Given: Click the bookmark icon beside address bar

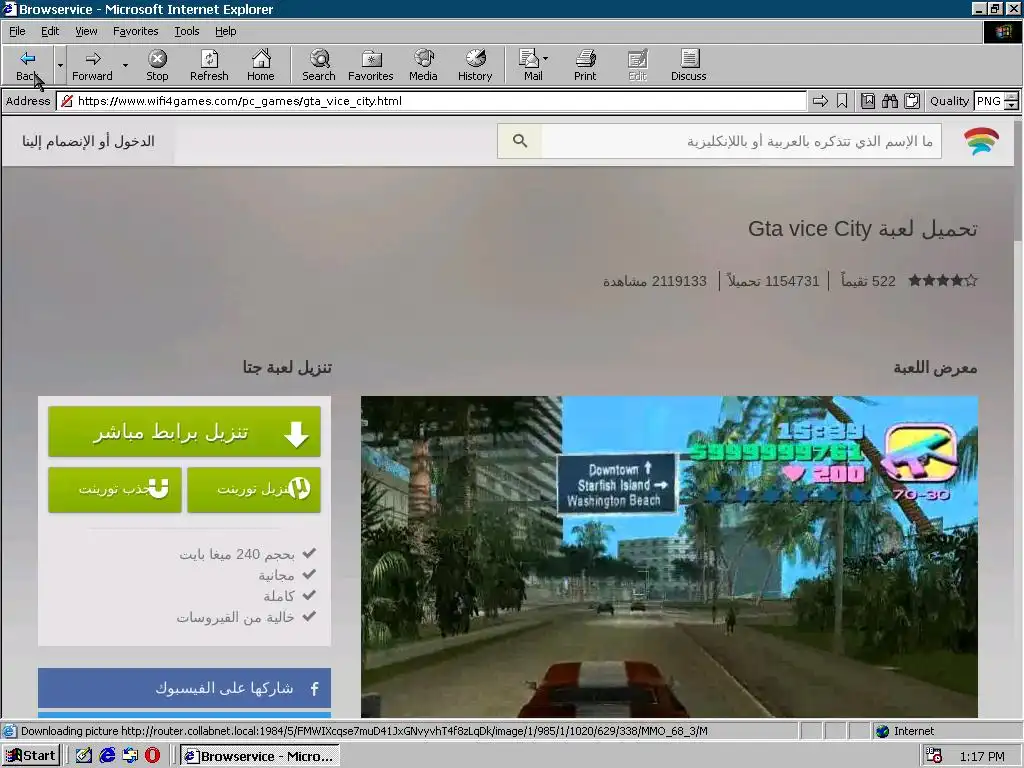Looking at the screenshot, I should (842, 101).
